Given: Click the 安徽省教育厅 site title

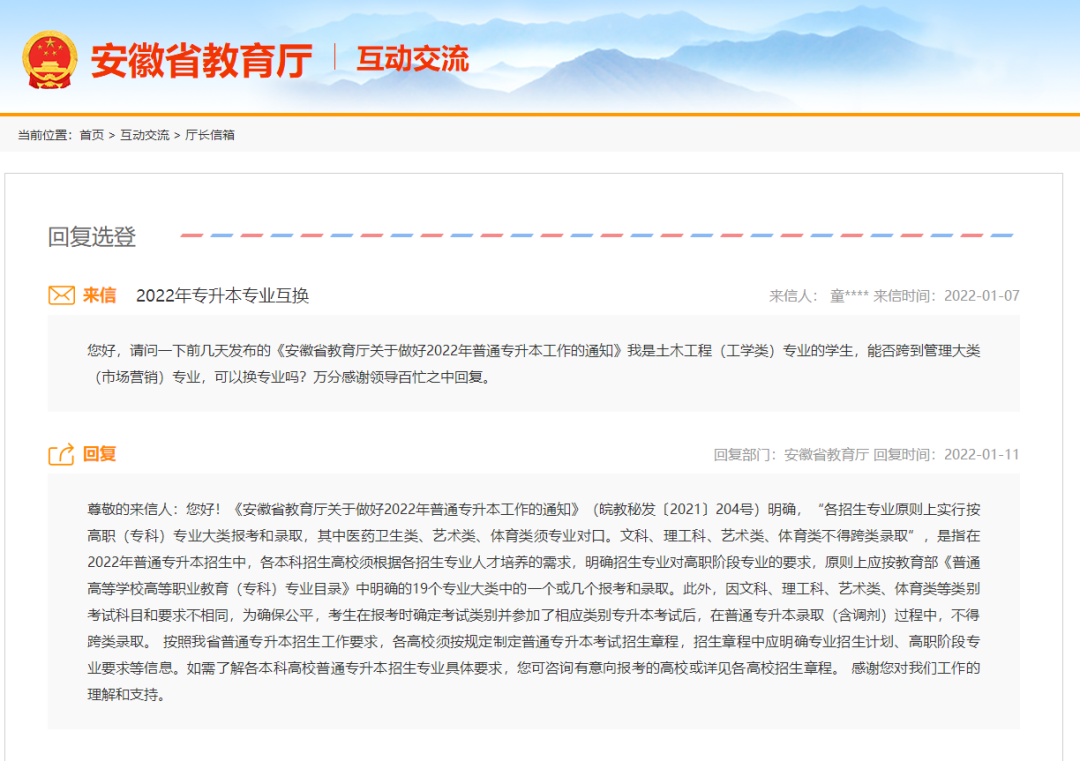Looking at the screenshot, I should pos(201,60).
